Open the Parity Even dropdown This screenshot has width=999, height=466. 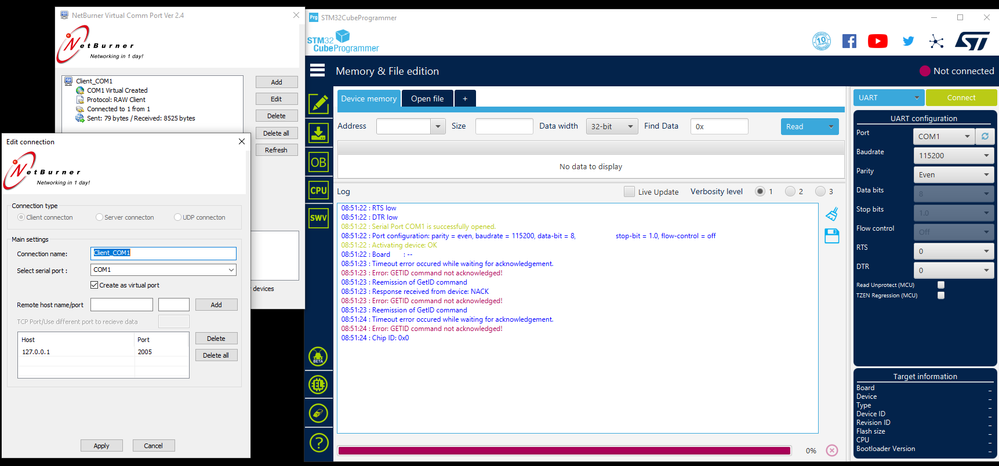(x=953, y=174)
